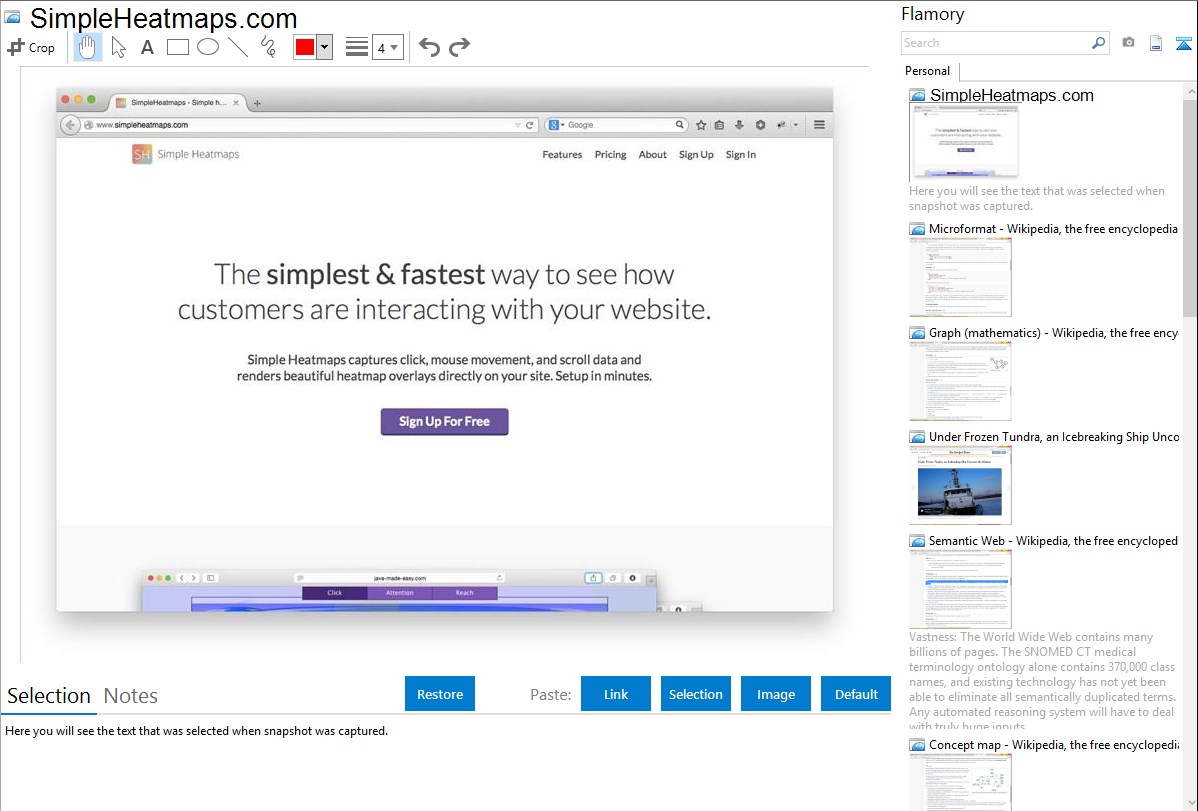This screenshot has height=811, width=1198.
Task: Select the rectangle shape tool
Action: (177, 47)
